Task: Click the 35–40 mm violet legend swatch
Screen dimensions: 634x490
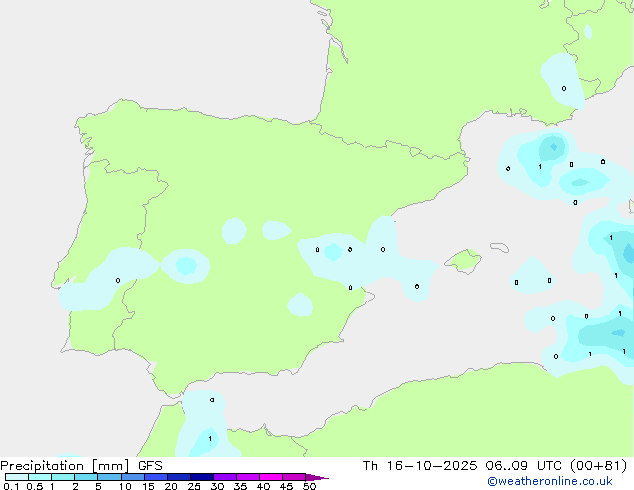Action: 248,477
